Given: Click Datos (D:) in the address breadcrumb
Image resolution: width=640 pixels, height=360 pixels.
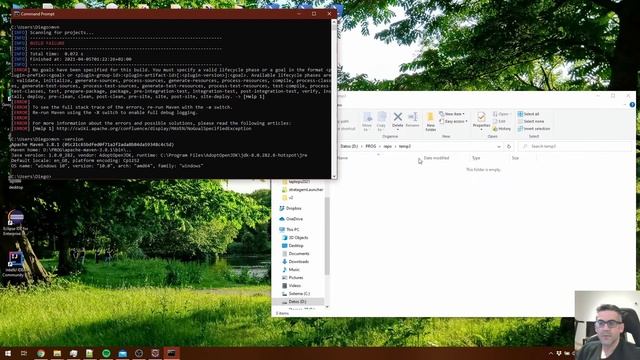Looking at the screenshot, I should [x=349, y=146].
